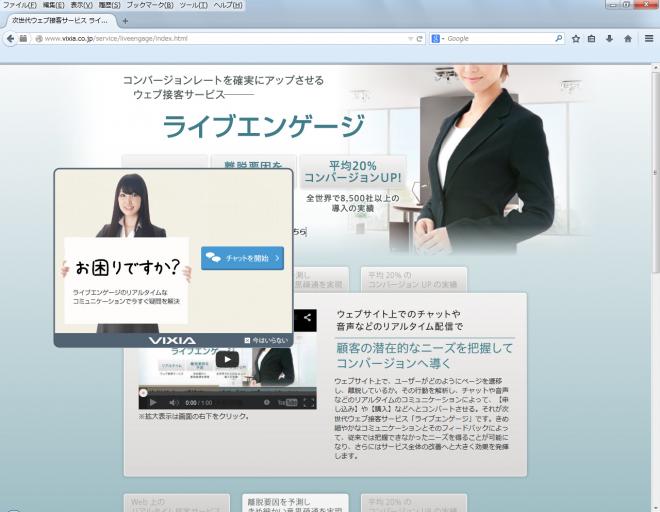Click the video share icon
660x512 pixels.
(307, 317)
